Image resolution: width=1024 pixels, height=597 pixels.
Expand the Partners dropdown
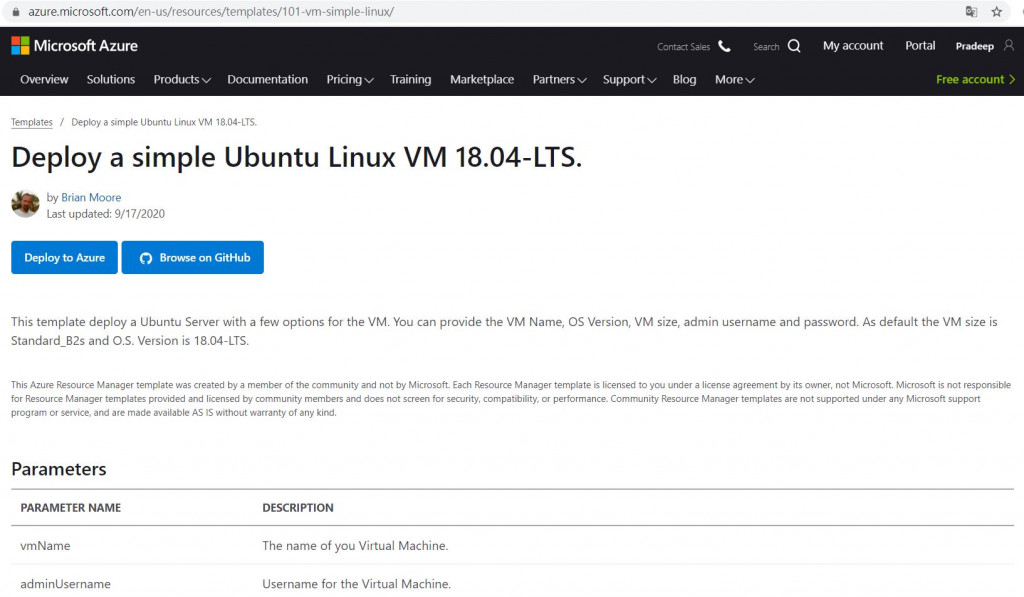click(559, 80)
